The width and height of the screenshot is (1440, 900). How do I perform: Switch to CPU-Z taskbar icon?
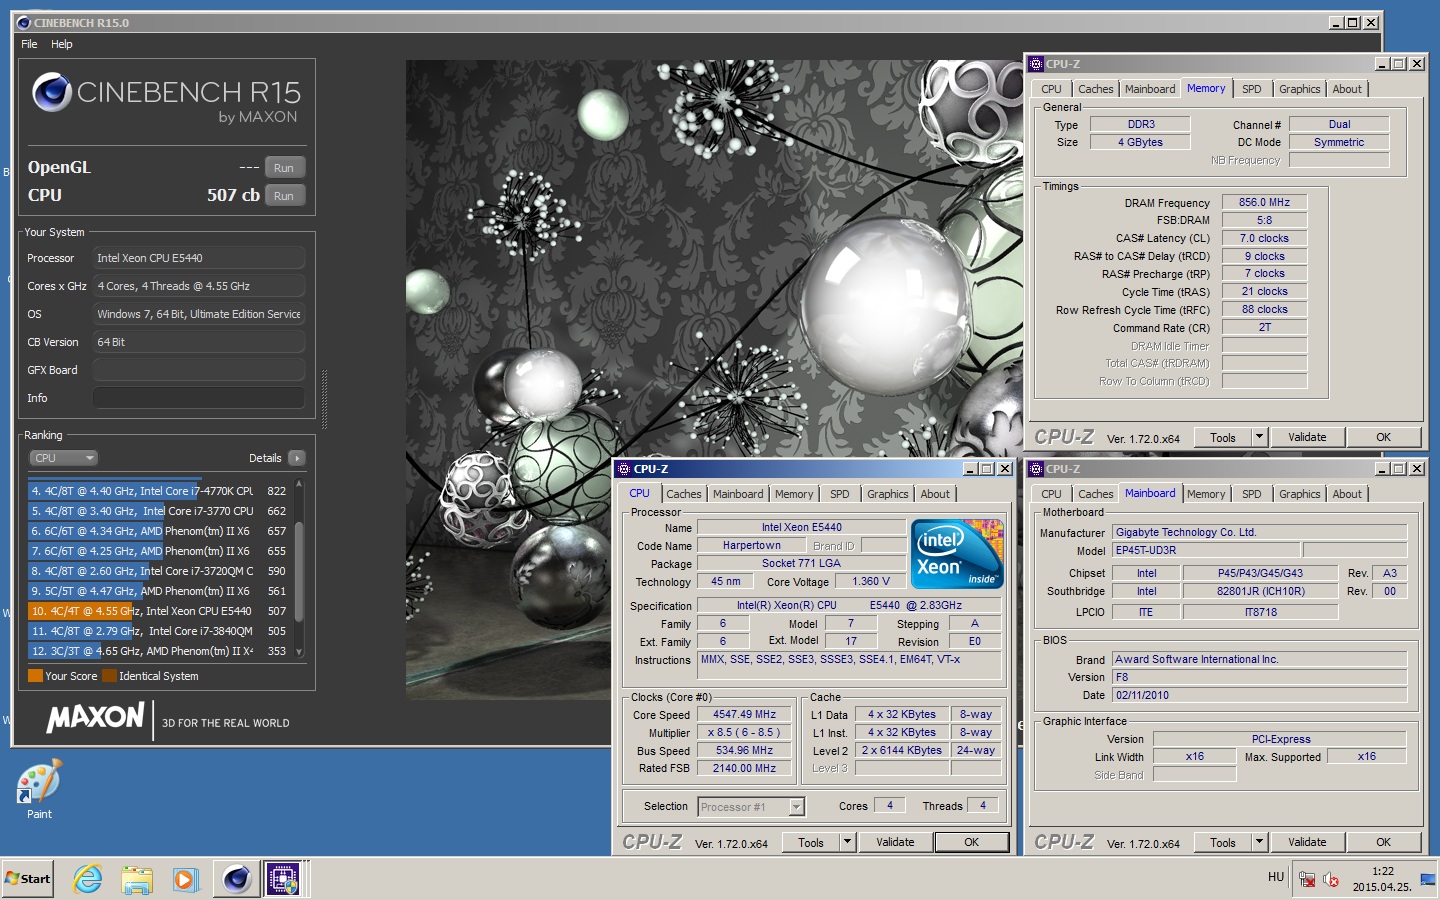coord(285,879)
